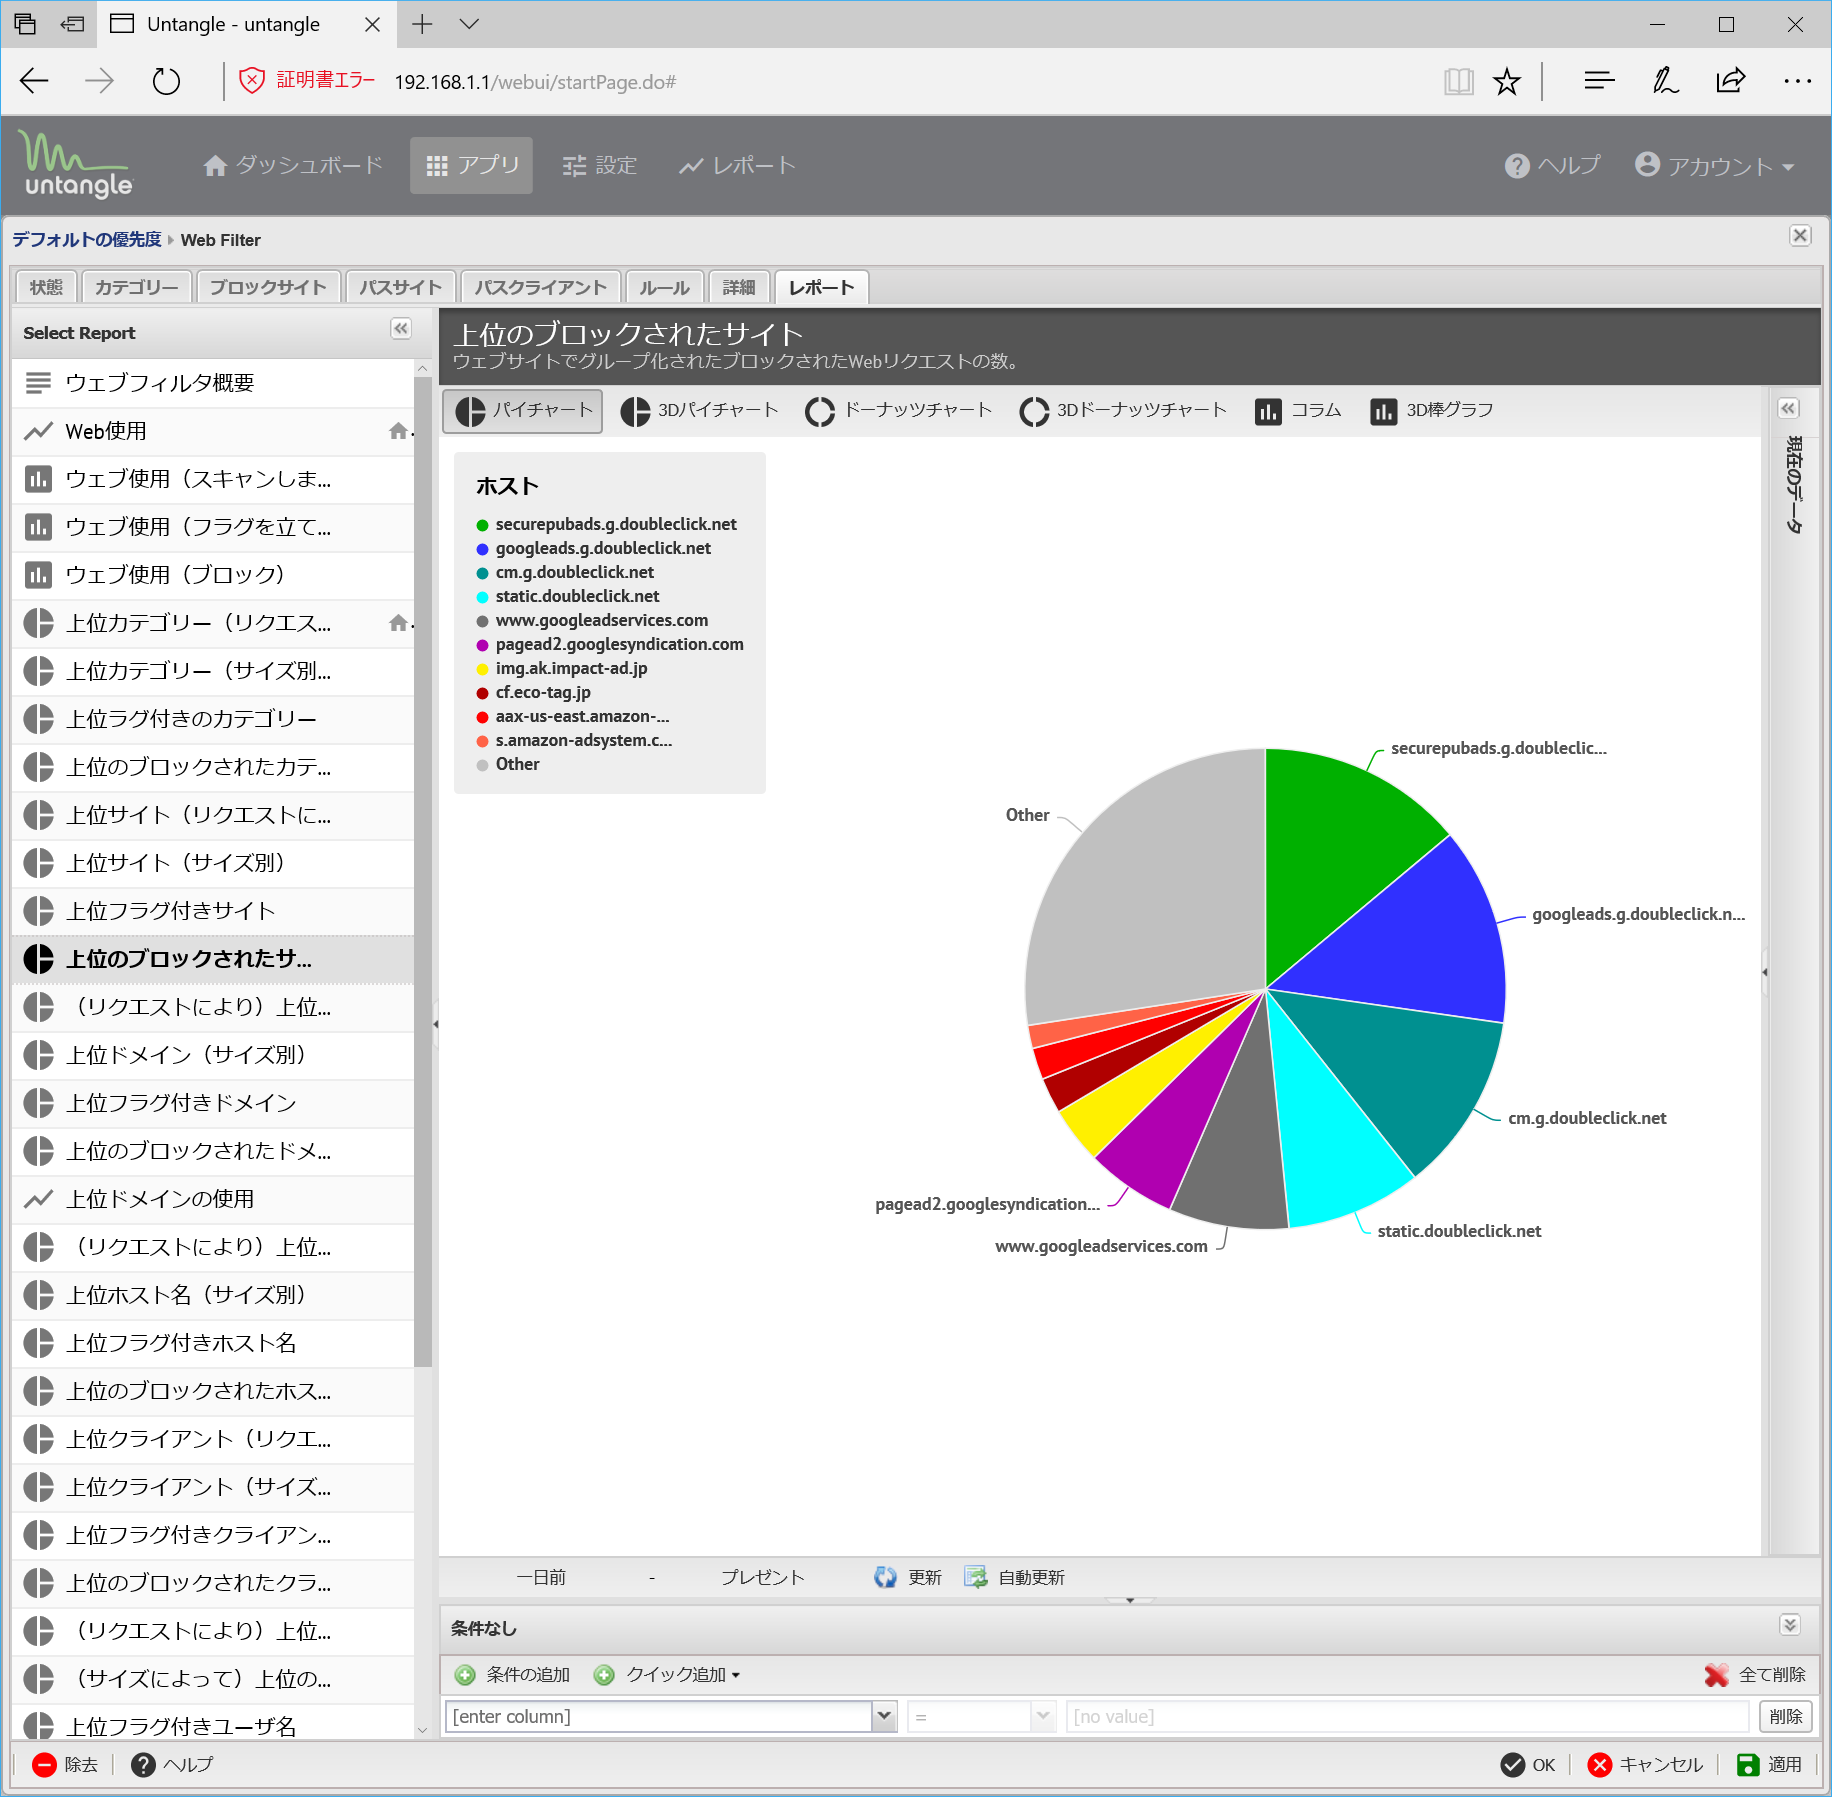Switch to the パスクライアント tab

(x=541, y=288)
